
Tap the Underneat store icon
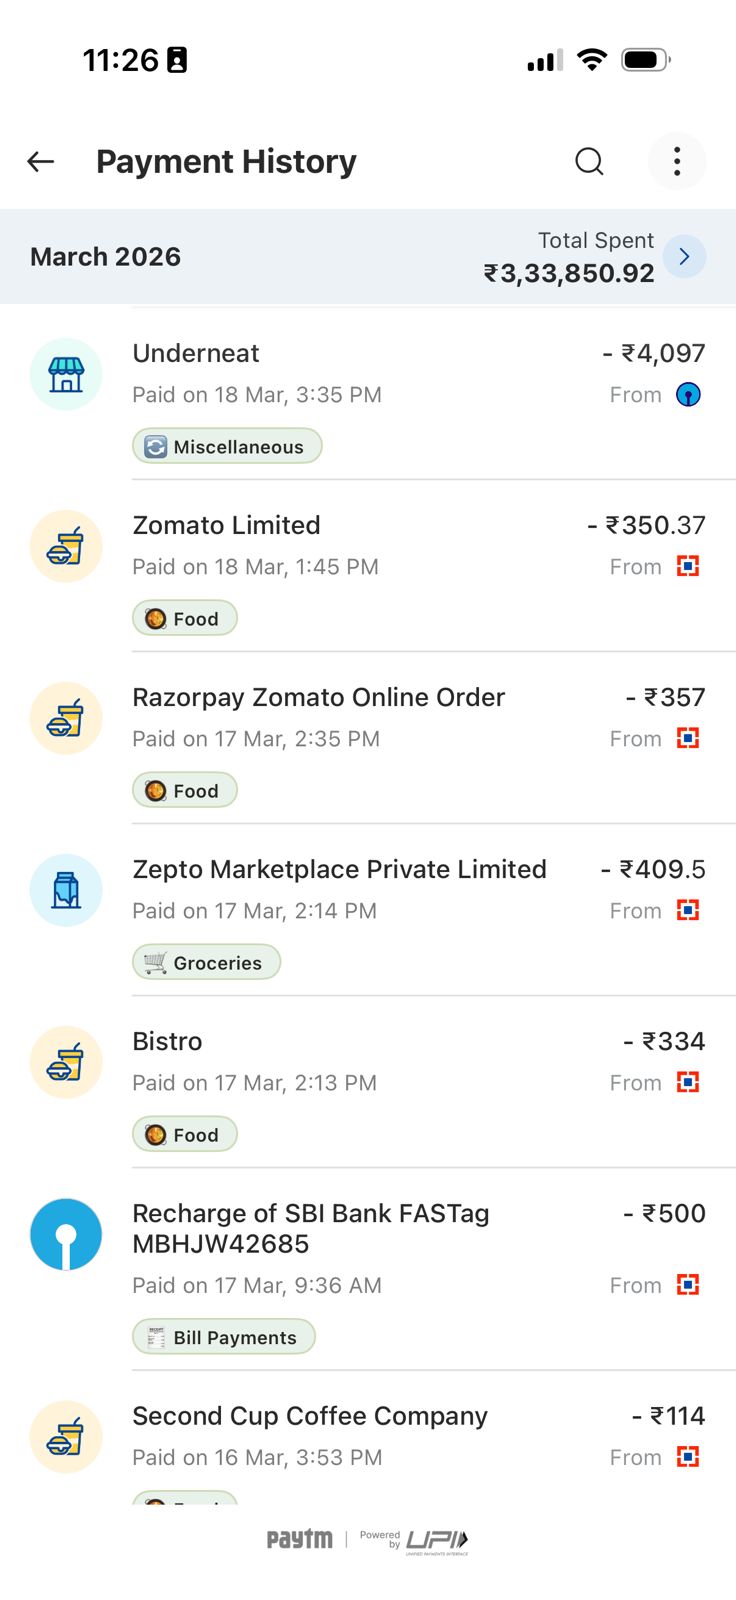click(x=66, y=374)
